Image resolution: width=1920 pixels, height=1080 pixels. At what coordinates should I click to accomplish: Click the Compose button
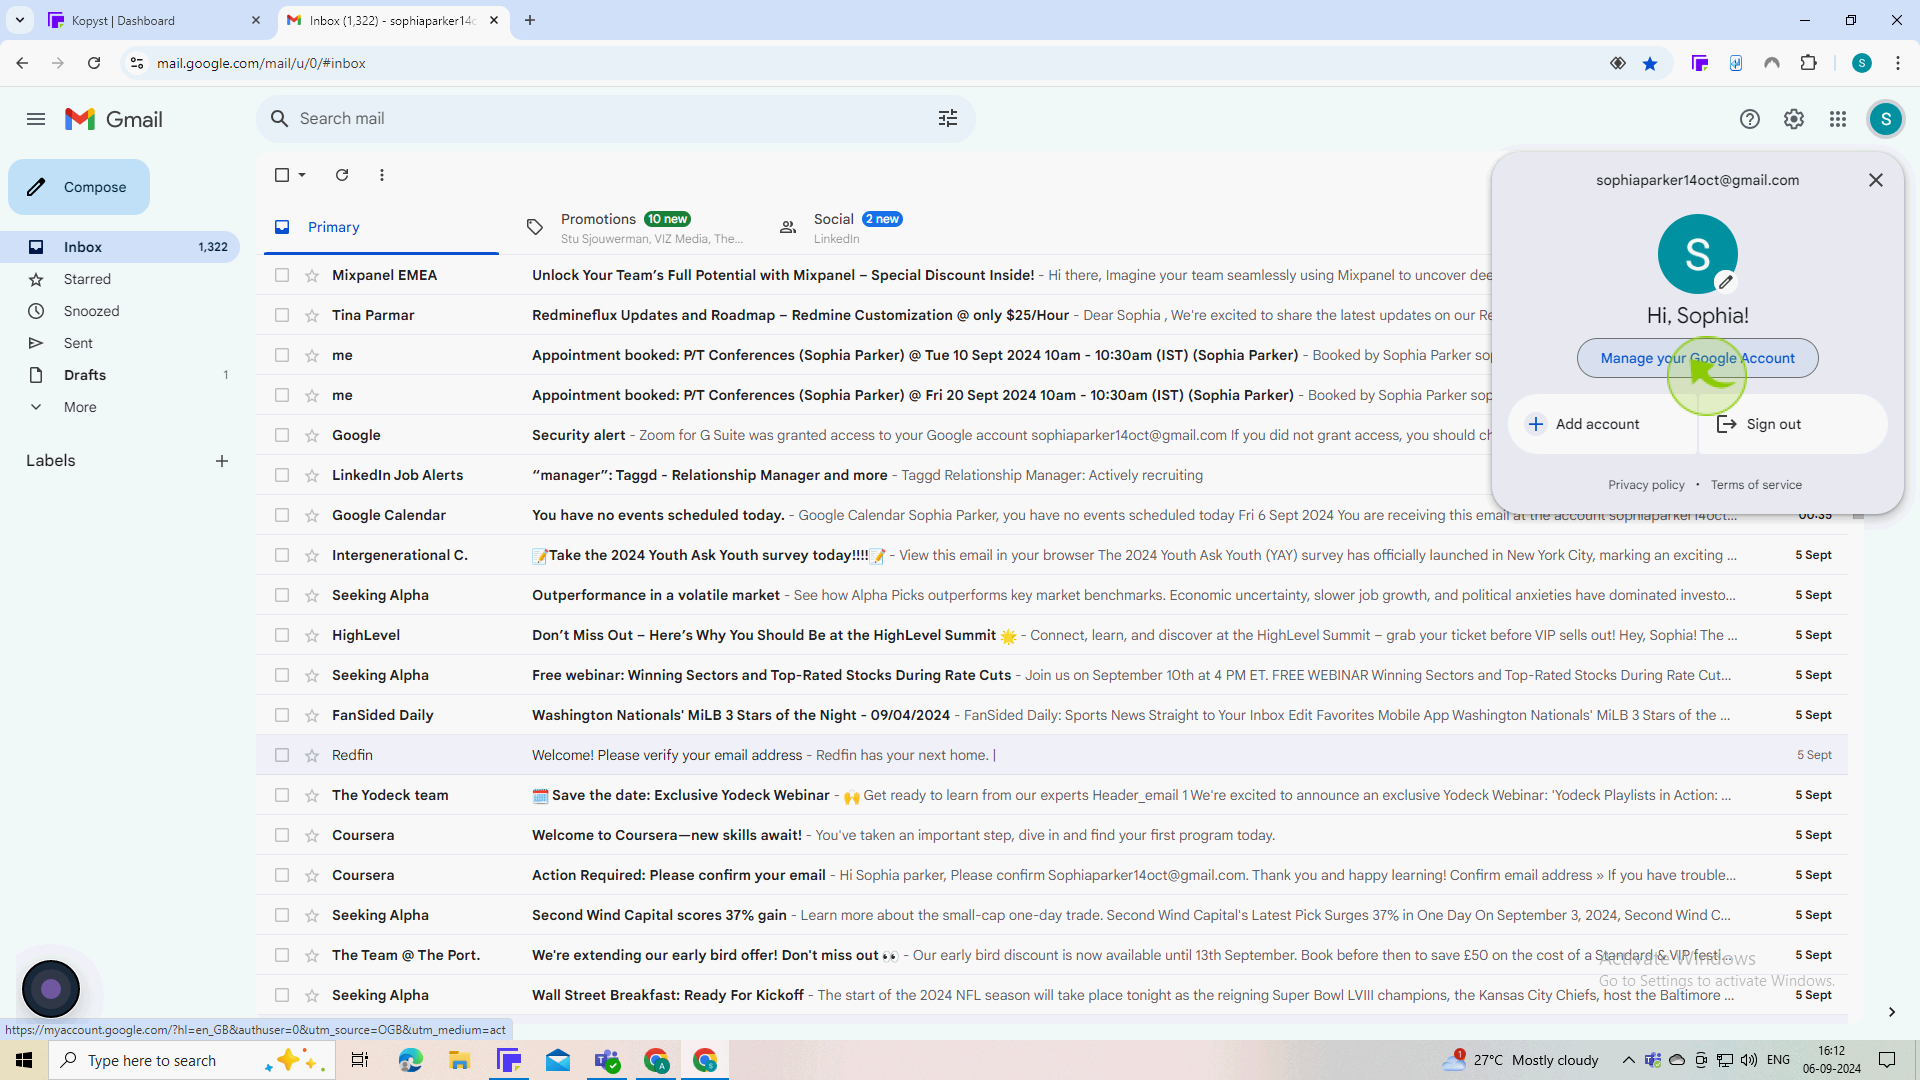79,187
